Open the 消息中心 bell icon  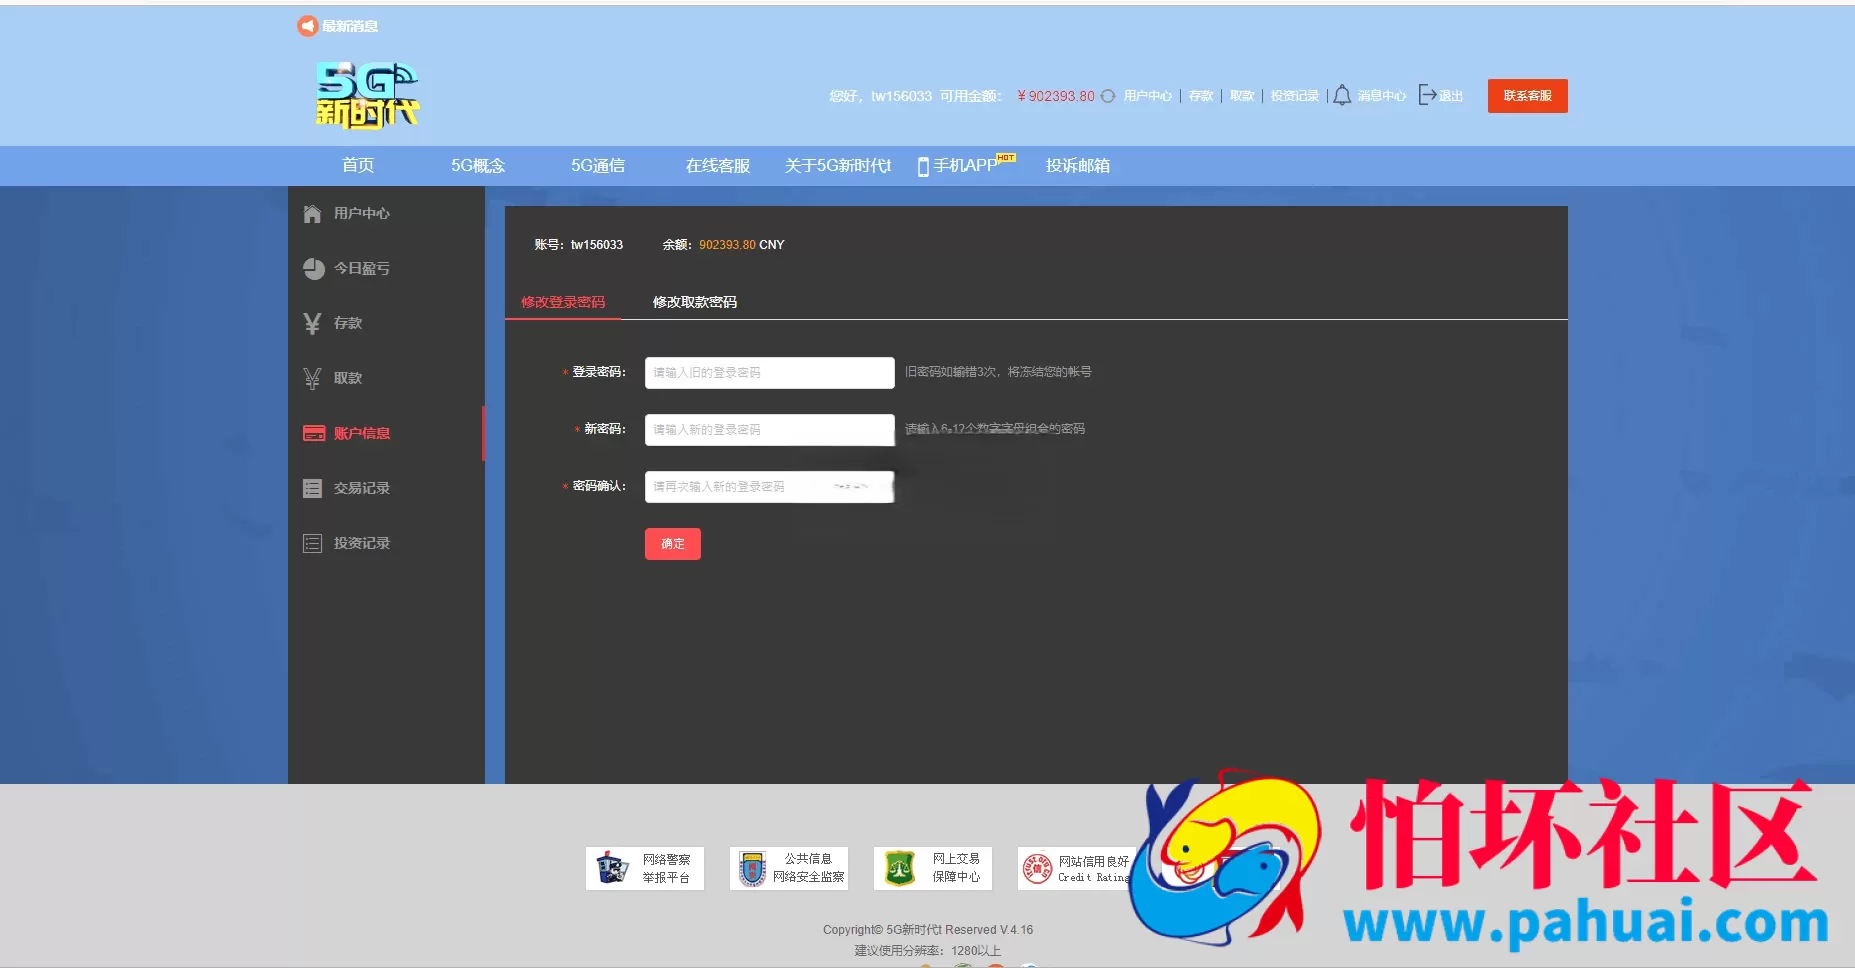pos(1342,95)
